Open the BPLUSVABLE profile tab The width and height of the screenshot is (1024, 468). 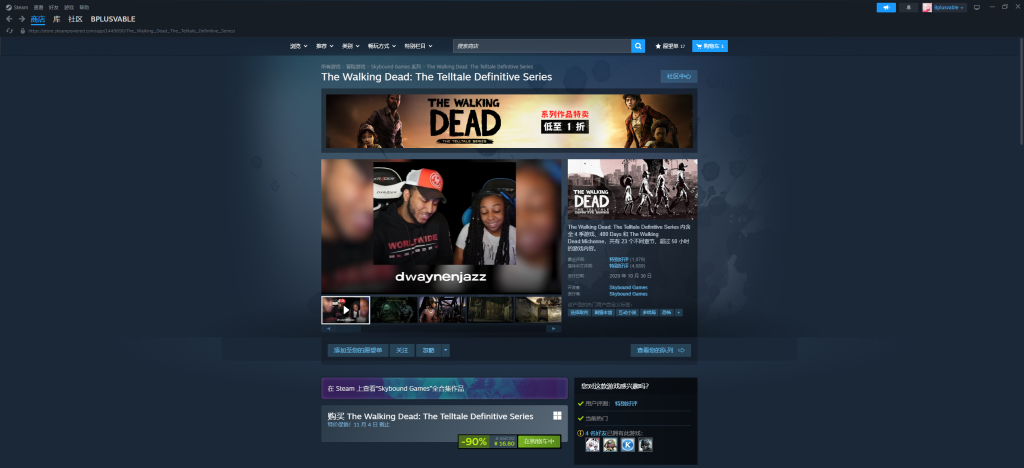[x=113, y=19]
